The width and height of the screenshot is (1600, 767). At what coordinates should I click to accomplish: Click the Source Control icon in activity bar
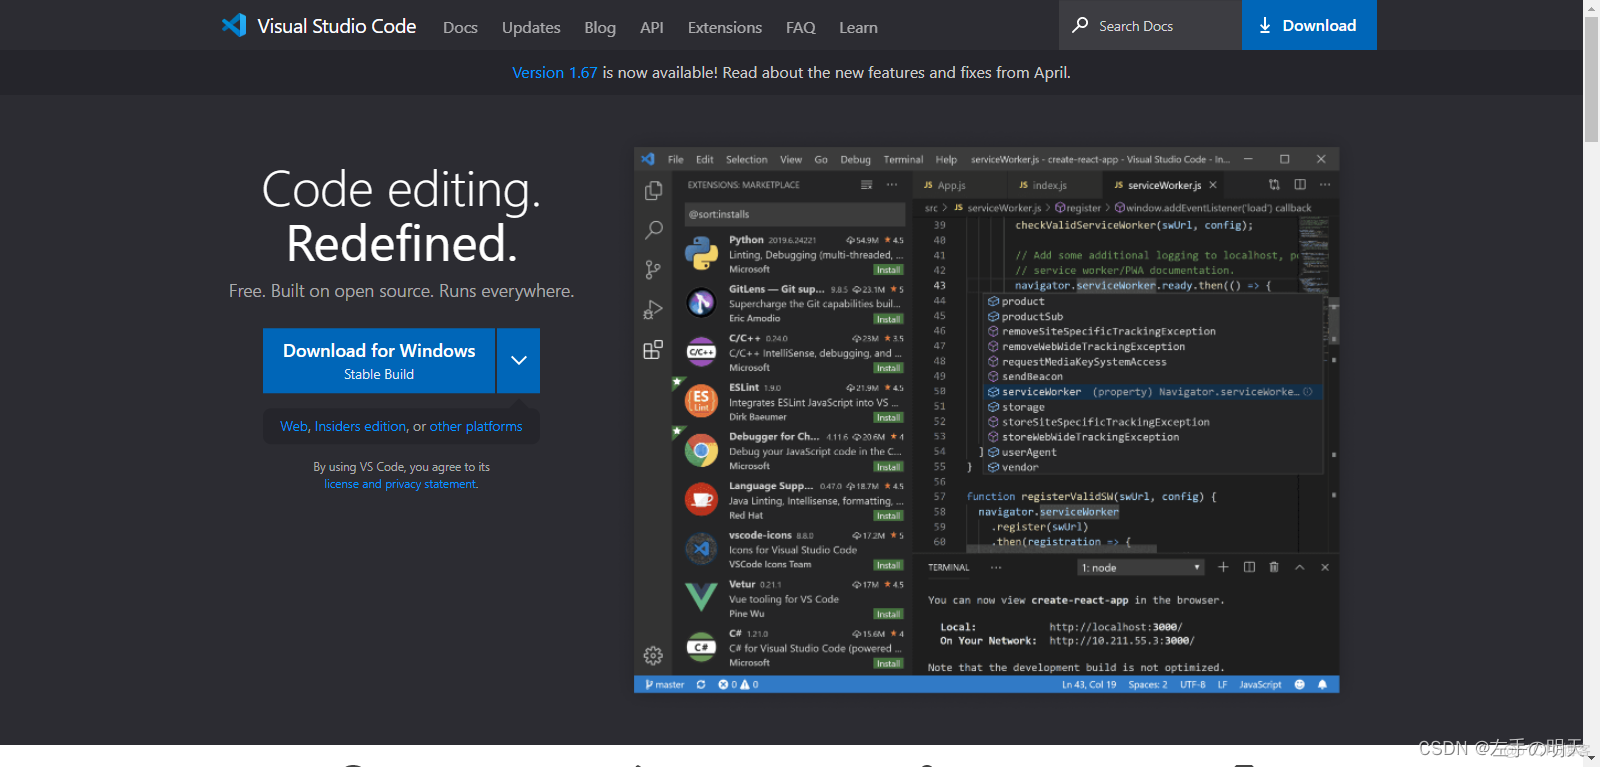click(x=653, y=270)
